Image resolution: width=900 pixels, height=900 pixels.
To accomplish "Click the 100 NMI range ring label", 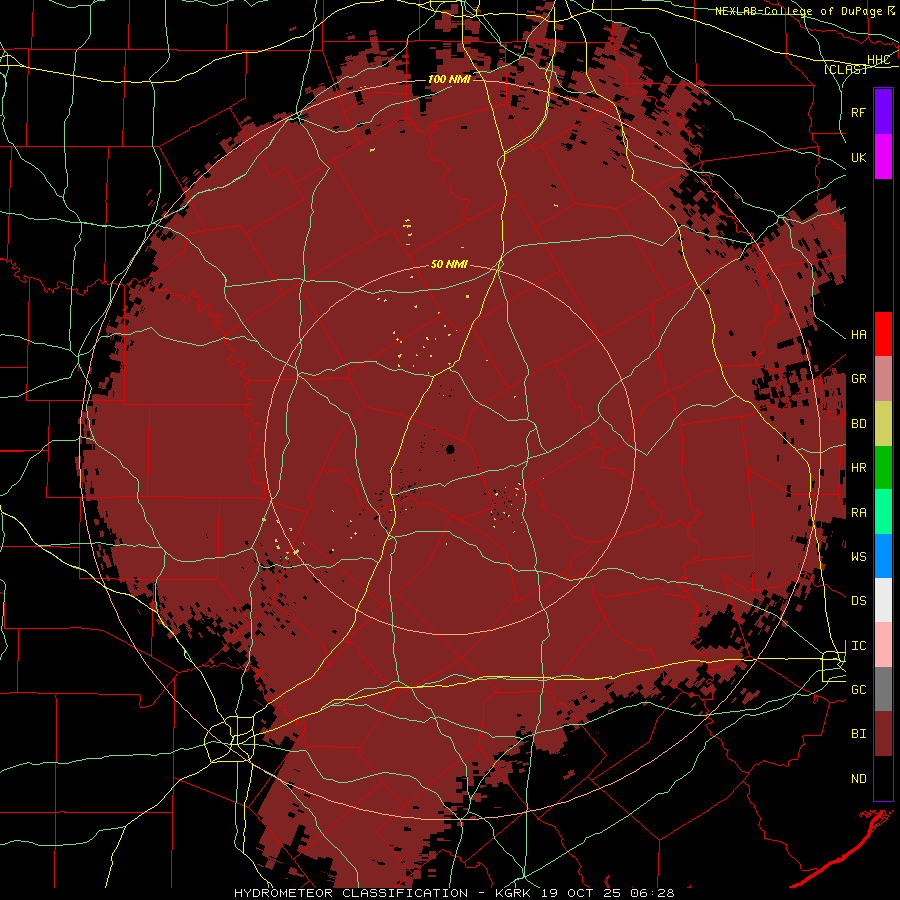I will (449, 79).
